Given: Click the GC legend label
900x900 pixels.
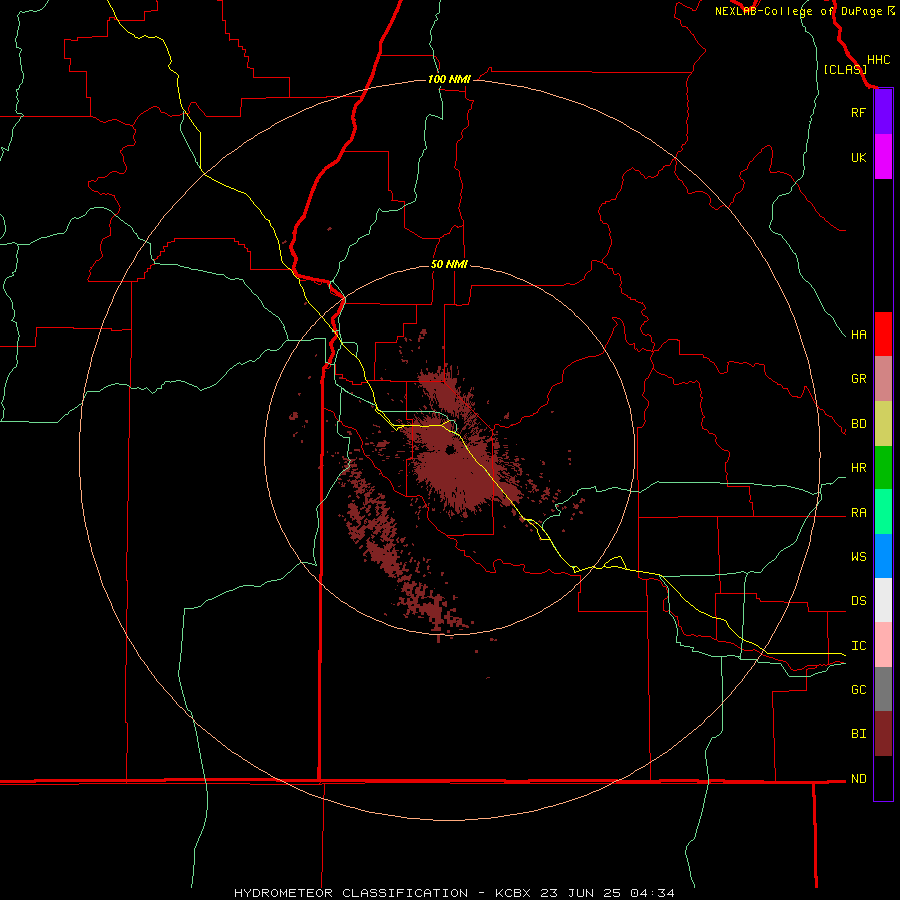Looking at the screenshot, I should (x=858, y=690).
